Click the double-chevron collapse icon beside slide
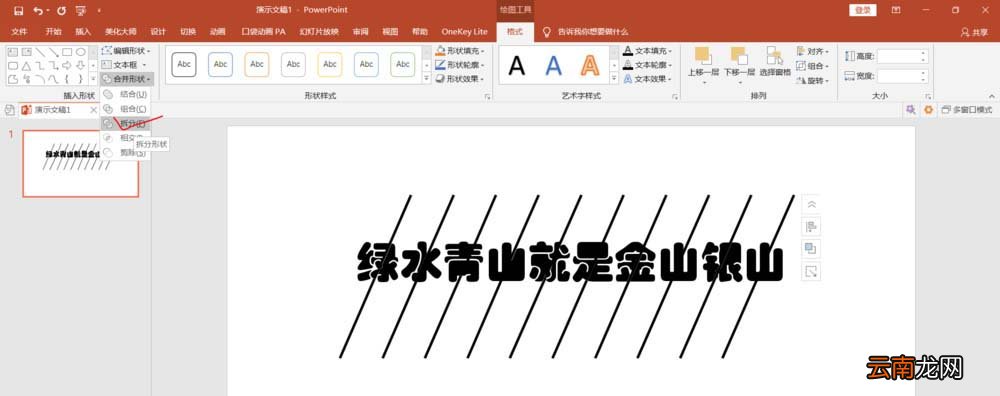 [811, 205]
